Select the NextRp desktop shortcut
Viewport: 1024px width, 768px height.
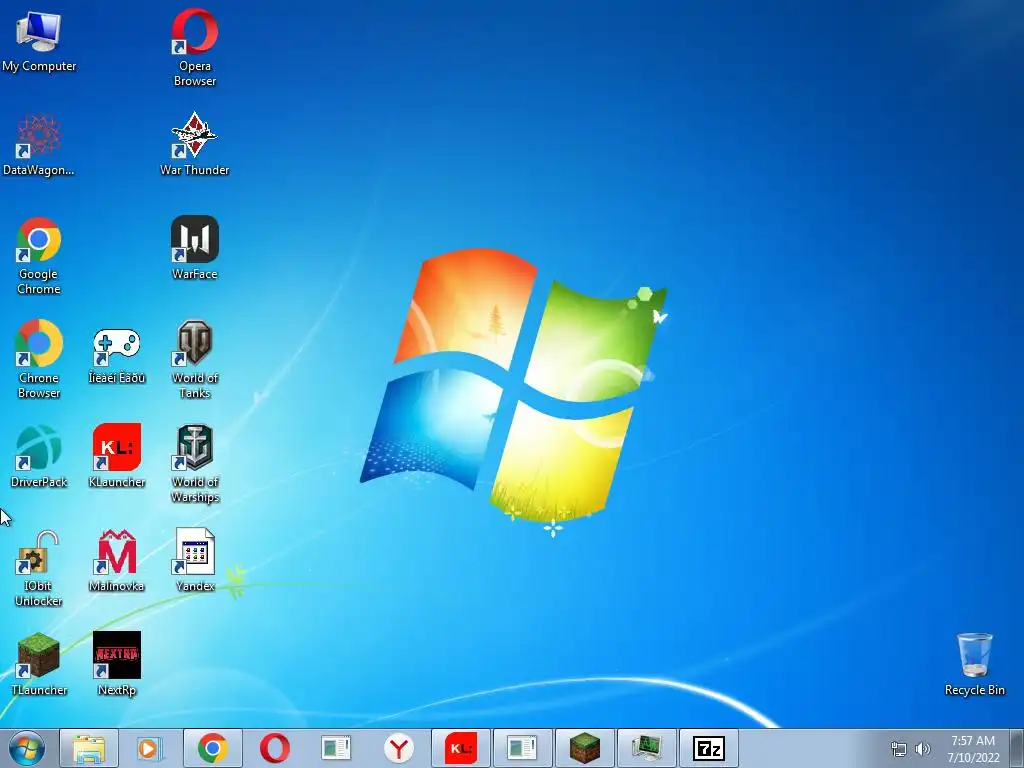pyautogui.click(x=117, y=664)
